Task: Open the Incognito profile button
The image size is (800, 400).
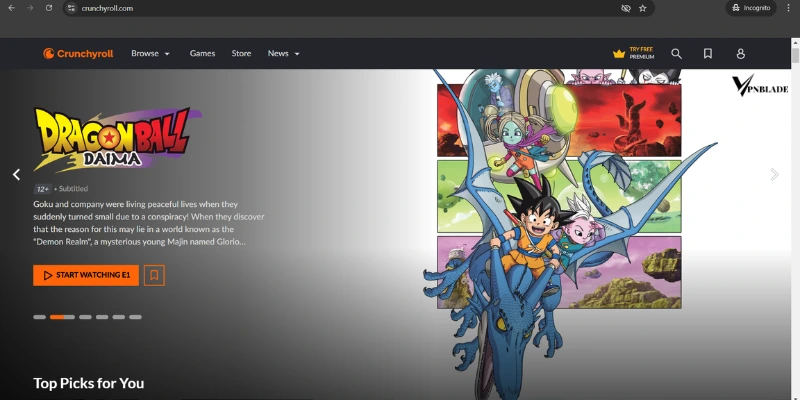Action: pos(751,8)
